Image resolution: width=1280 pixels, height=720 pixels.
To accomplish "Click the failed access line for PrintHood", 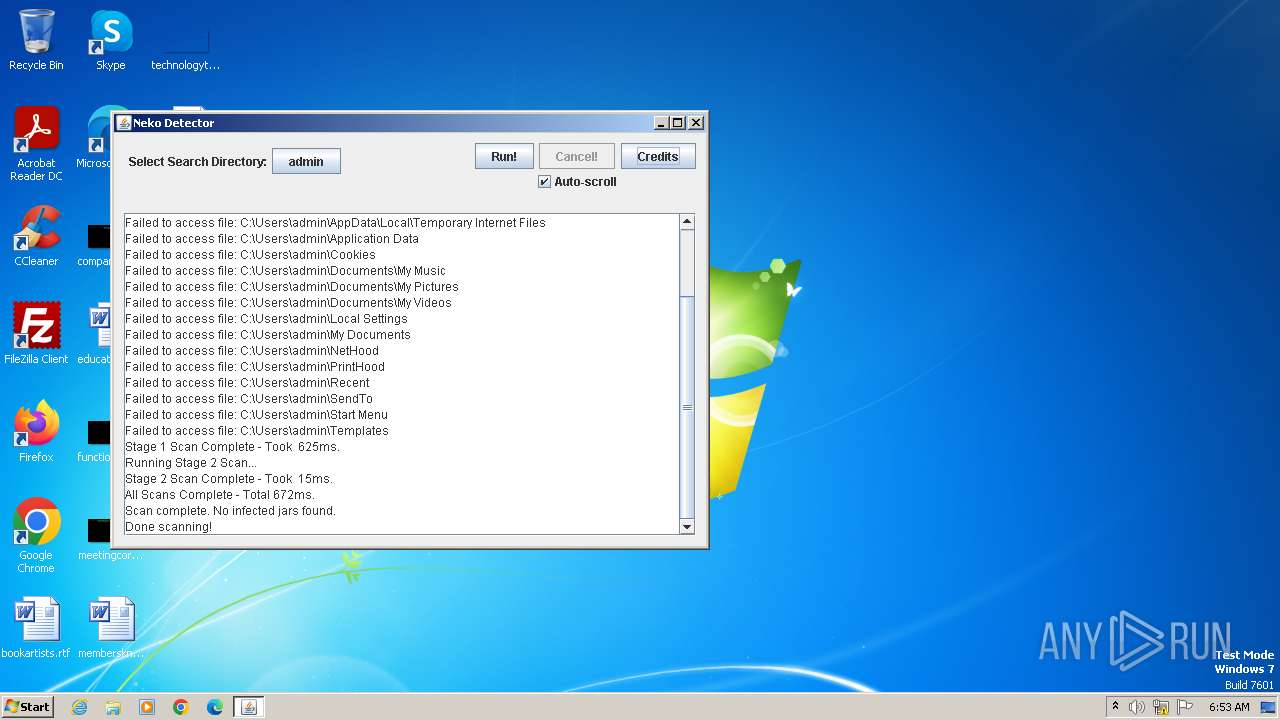I will pos(255,367).
